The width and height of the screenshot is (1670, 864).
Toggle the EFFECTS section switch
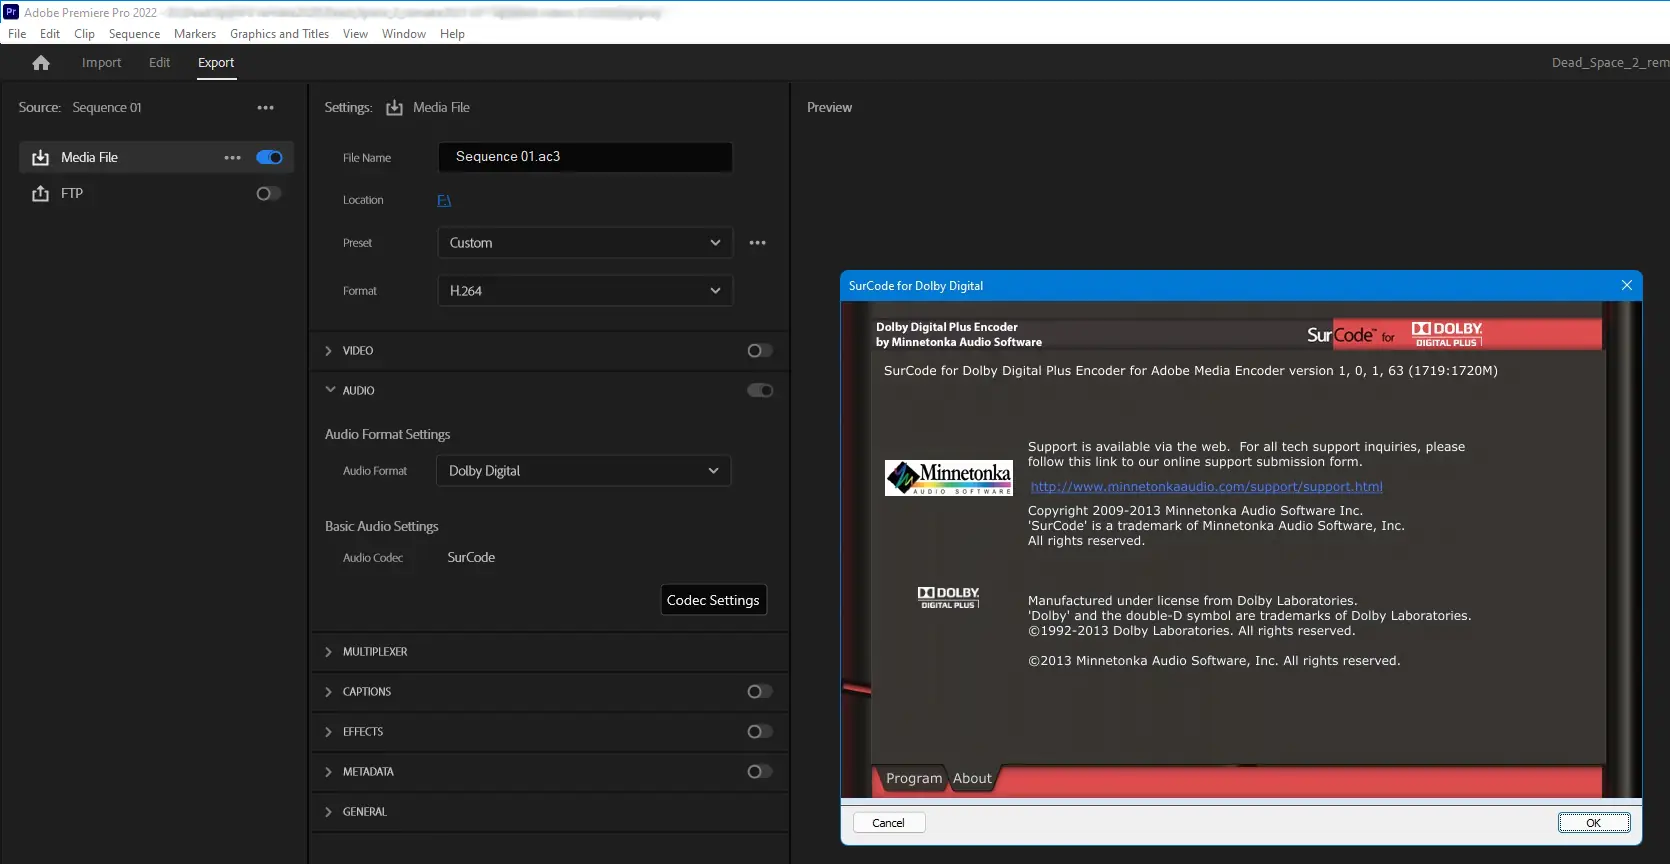point(760,732)
